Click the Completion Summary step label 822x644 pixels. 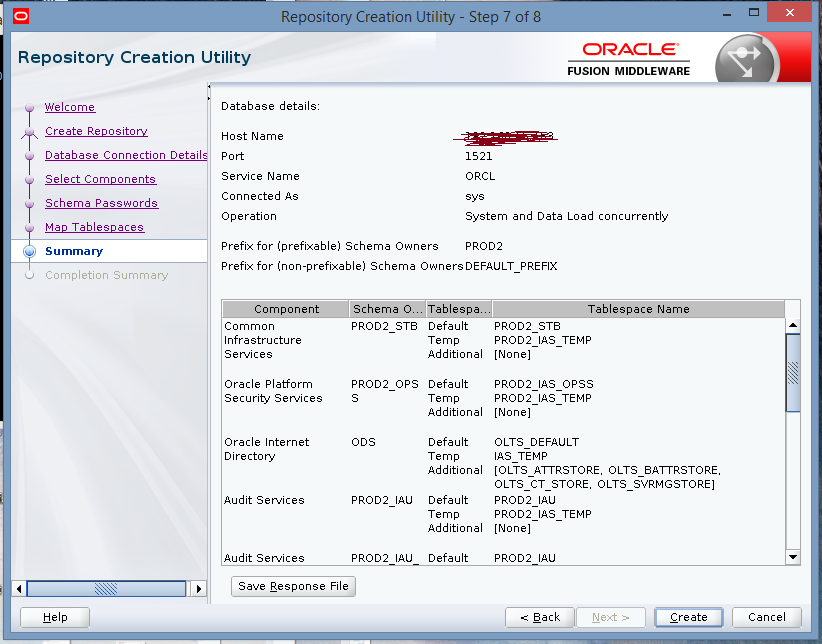106,275
